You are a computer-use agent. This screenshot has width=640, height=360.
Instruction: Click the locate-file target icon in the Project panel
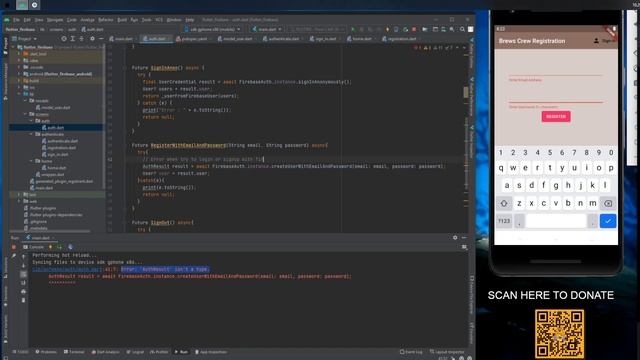(x=64, y=39)
